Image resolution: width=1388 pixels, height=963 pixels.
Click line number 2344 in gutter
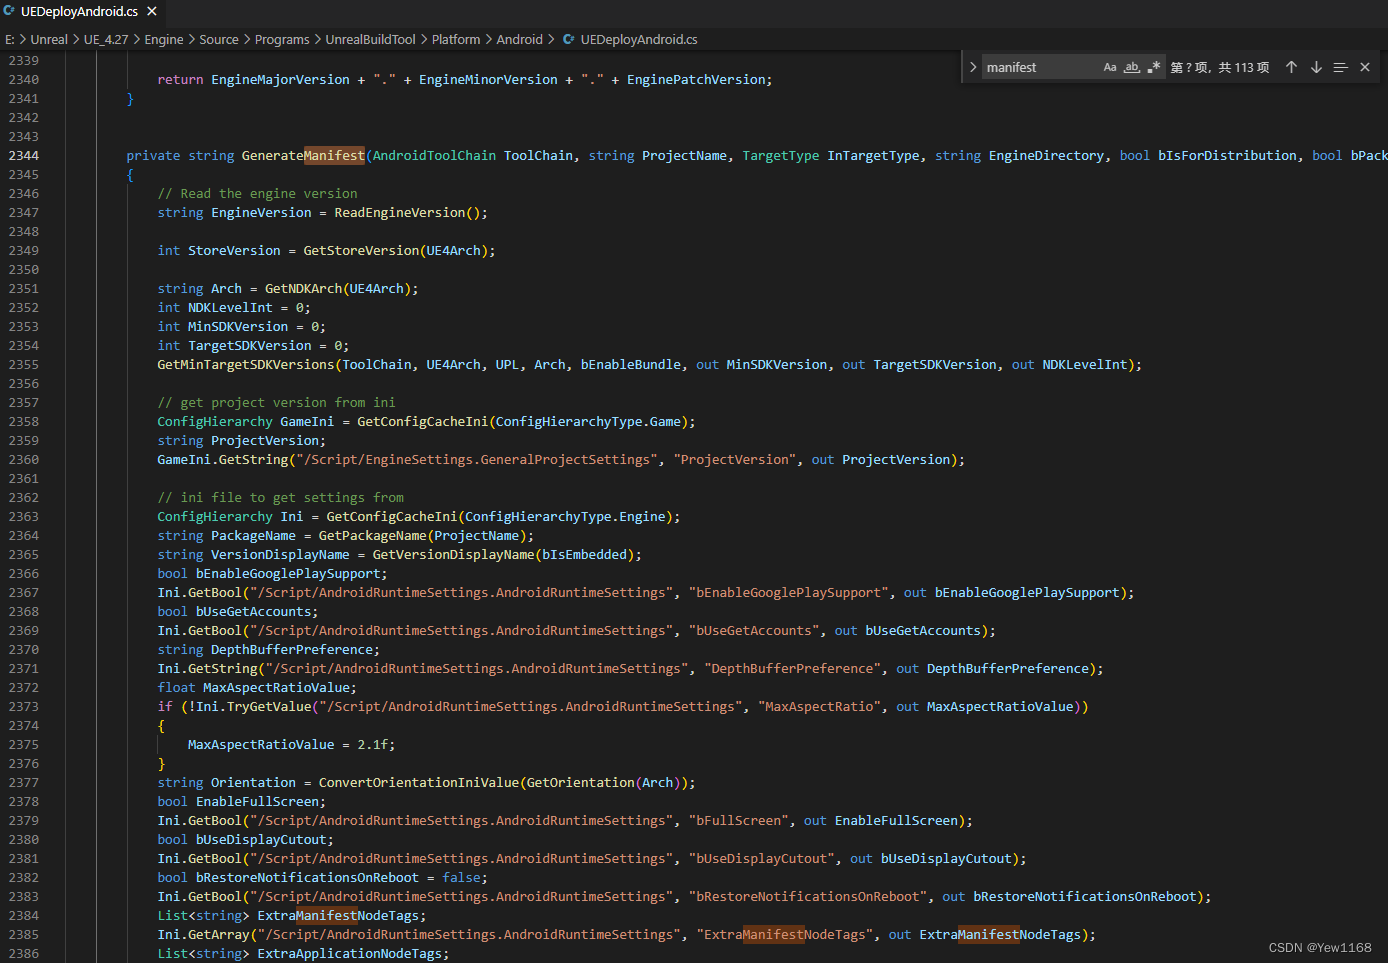[x=24, y=155]
